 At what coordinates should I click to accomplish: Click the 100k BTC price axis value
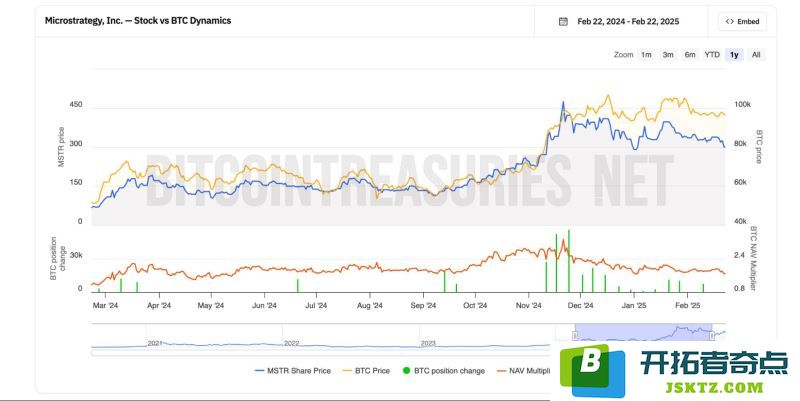pos(742,105)
